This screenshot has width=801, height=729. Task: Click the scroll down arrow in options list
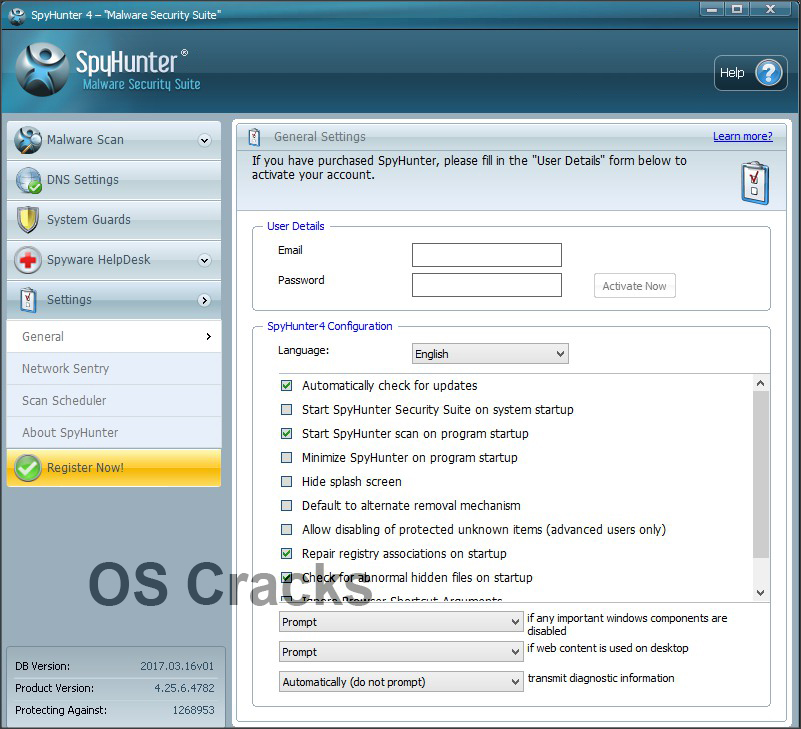(x=761, y=593)
